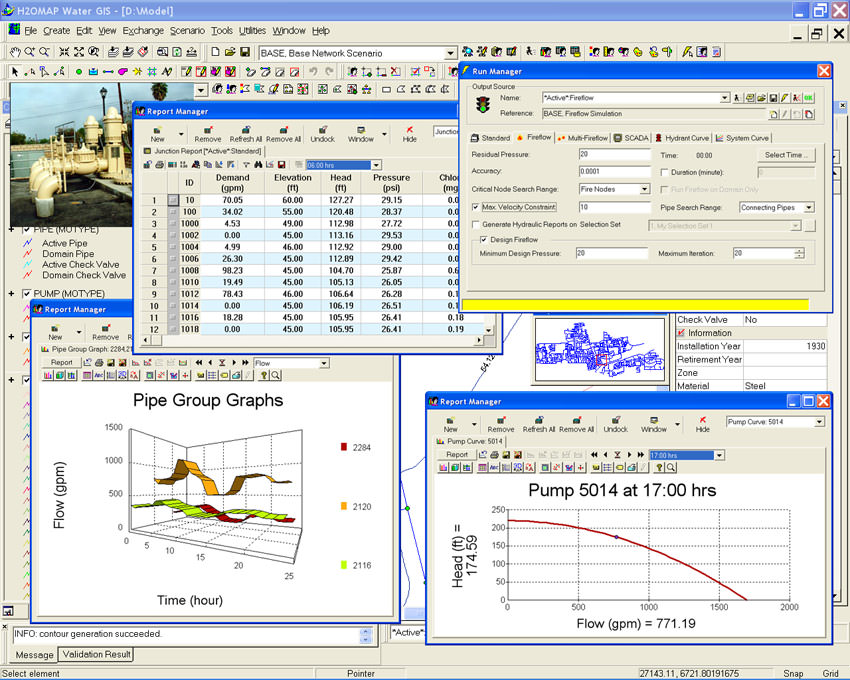This screenshot has width=850, height=680.
Task: Open the 17:00 hrs time dropdown
Action: (x=719, y=455)
